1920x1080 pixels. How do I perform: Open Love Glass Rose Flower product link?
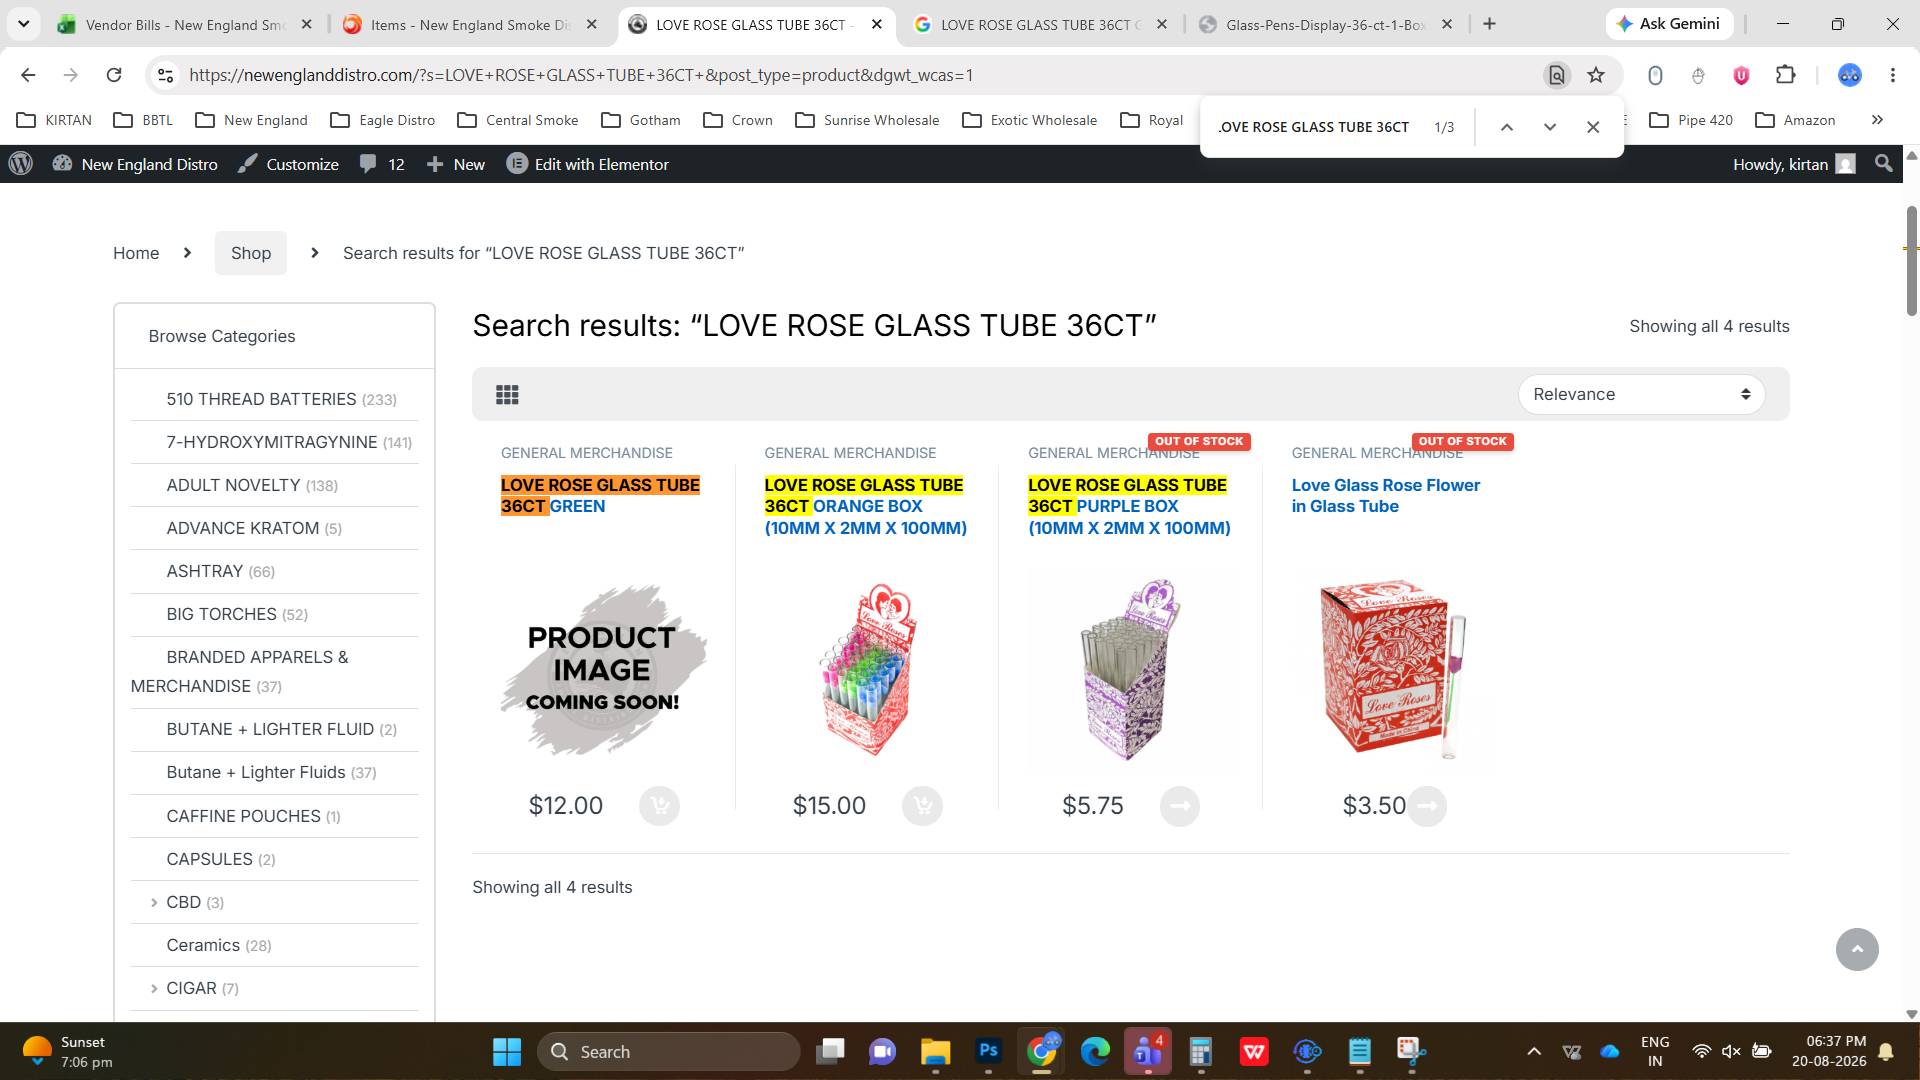point(1385,495)
